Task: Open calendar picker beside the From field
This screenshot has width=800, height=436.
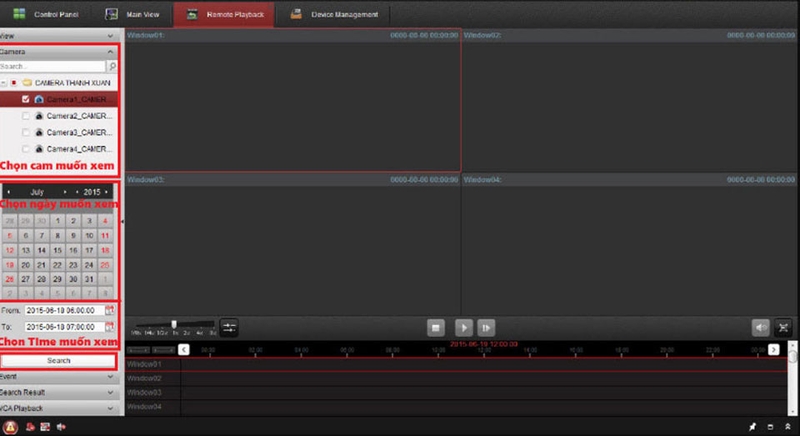Action: pyautogui.click(x=110, y=311)
